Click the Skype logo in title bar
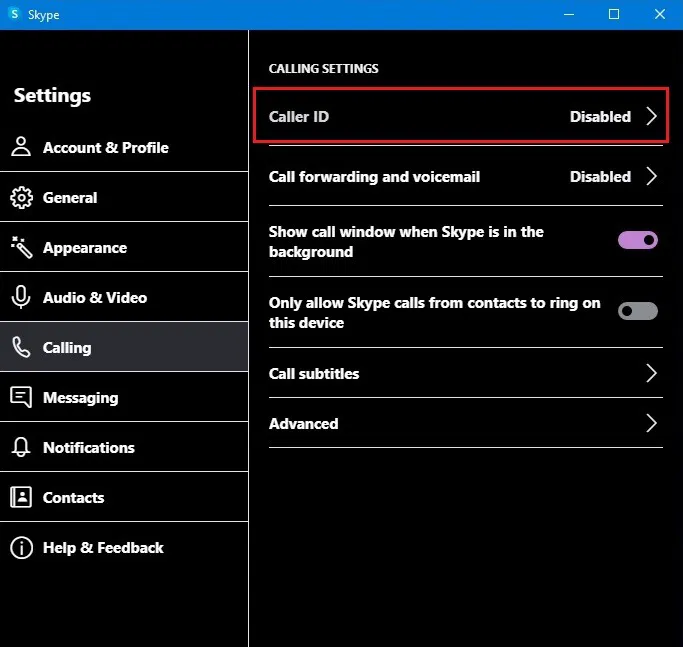The width and height of the screenshot is (683, 647). click(14, 14)
